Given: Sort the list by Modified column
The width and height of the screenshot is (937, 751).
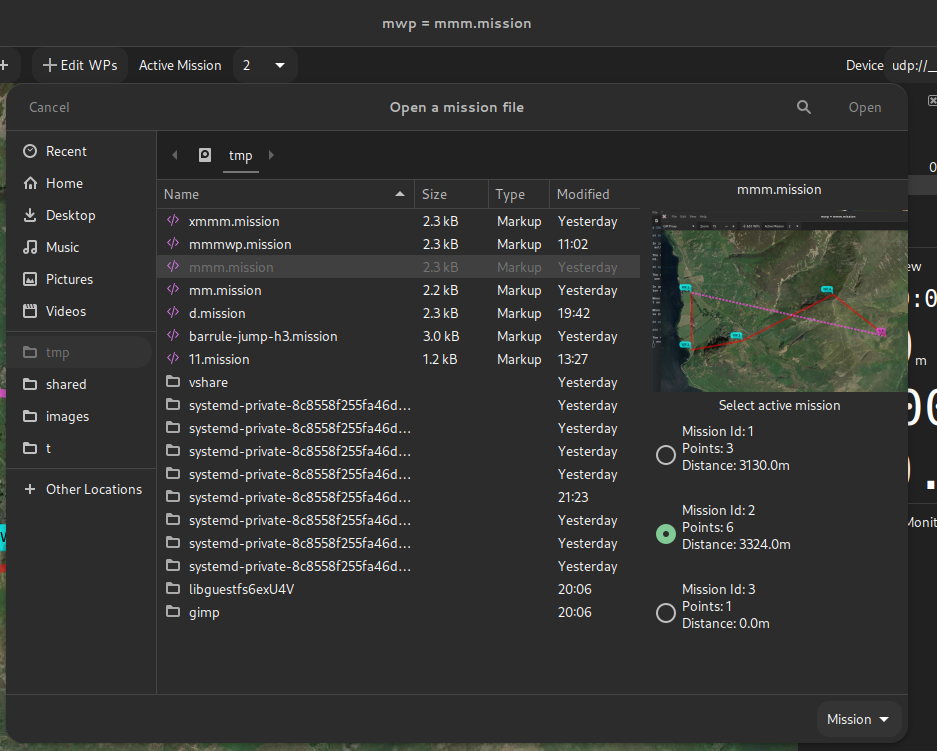Looking at the screenshot, I should click(x=594, y=194).
